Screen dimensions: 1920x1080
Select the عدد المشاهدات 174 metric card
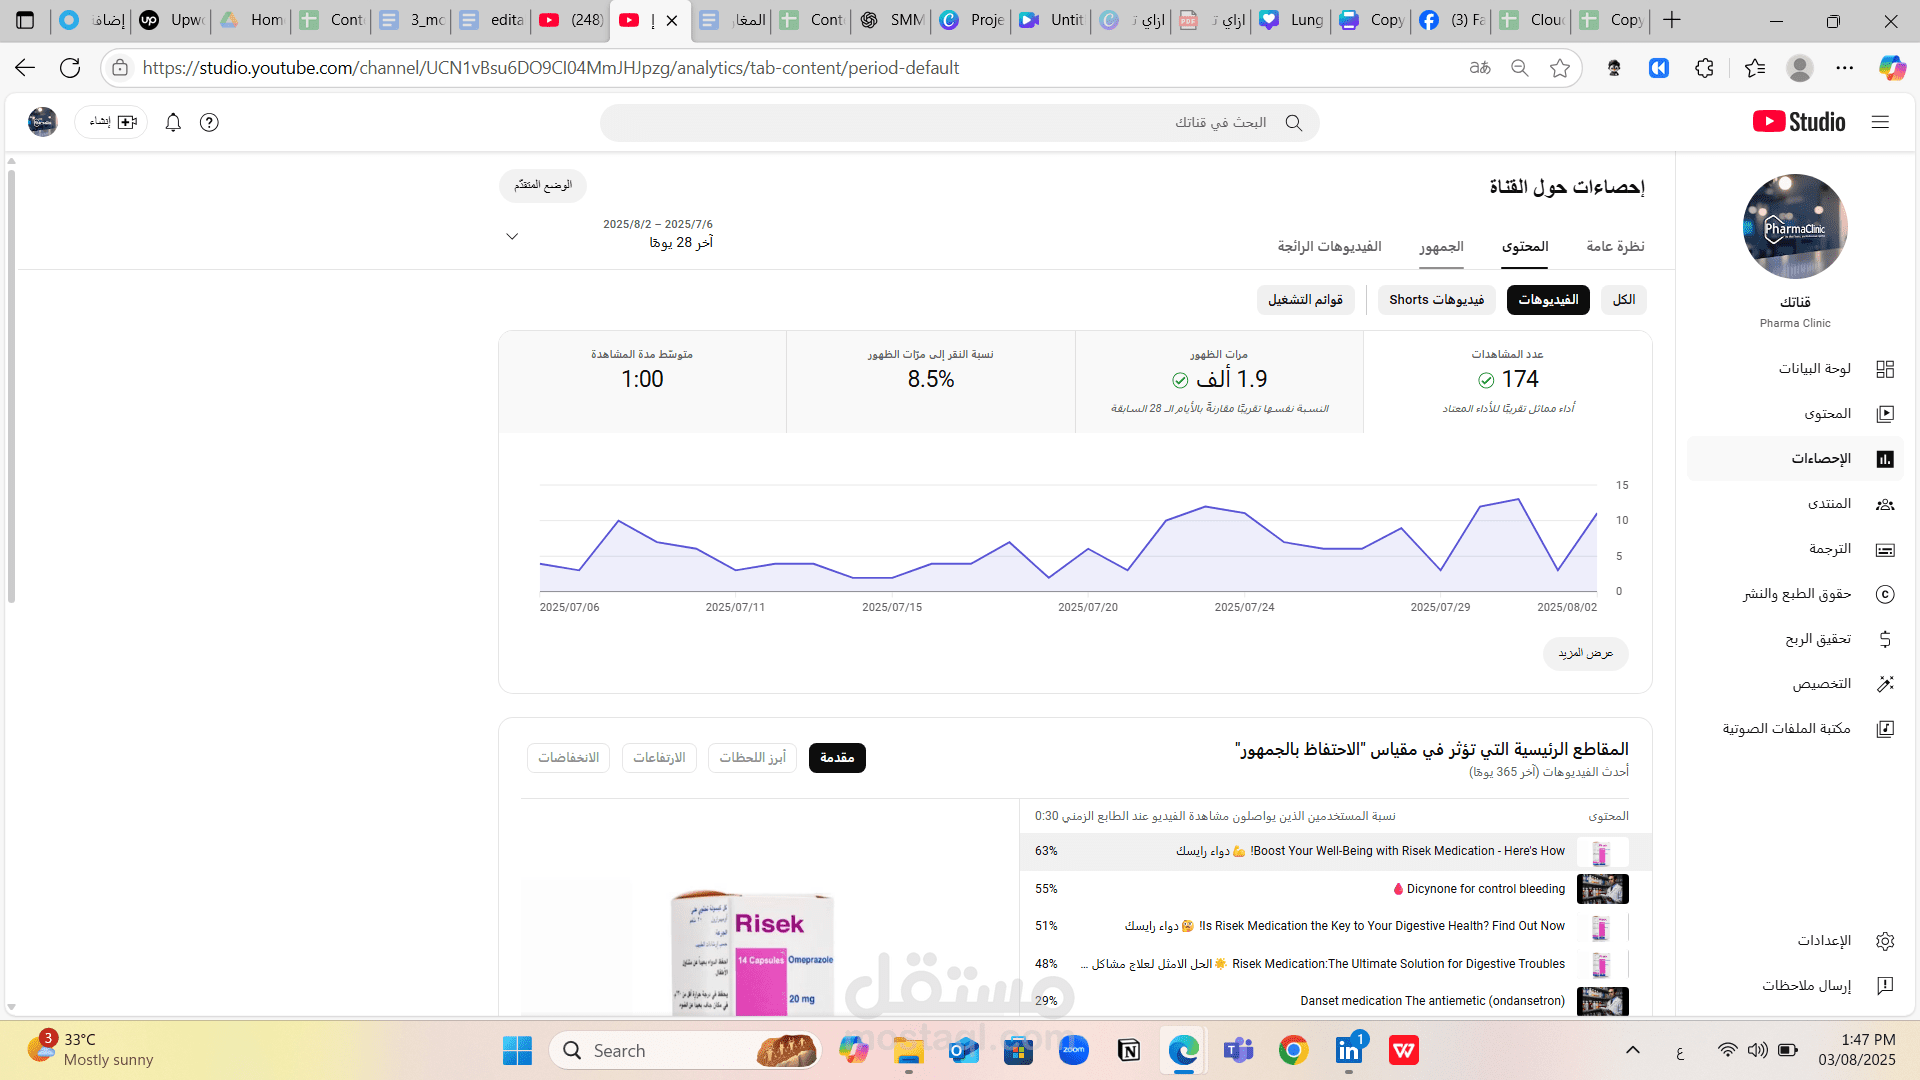click(1508, 382)
